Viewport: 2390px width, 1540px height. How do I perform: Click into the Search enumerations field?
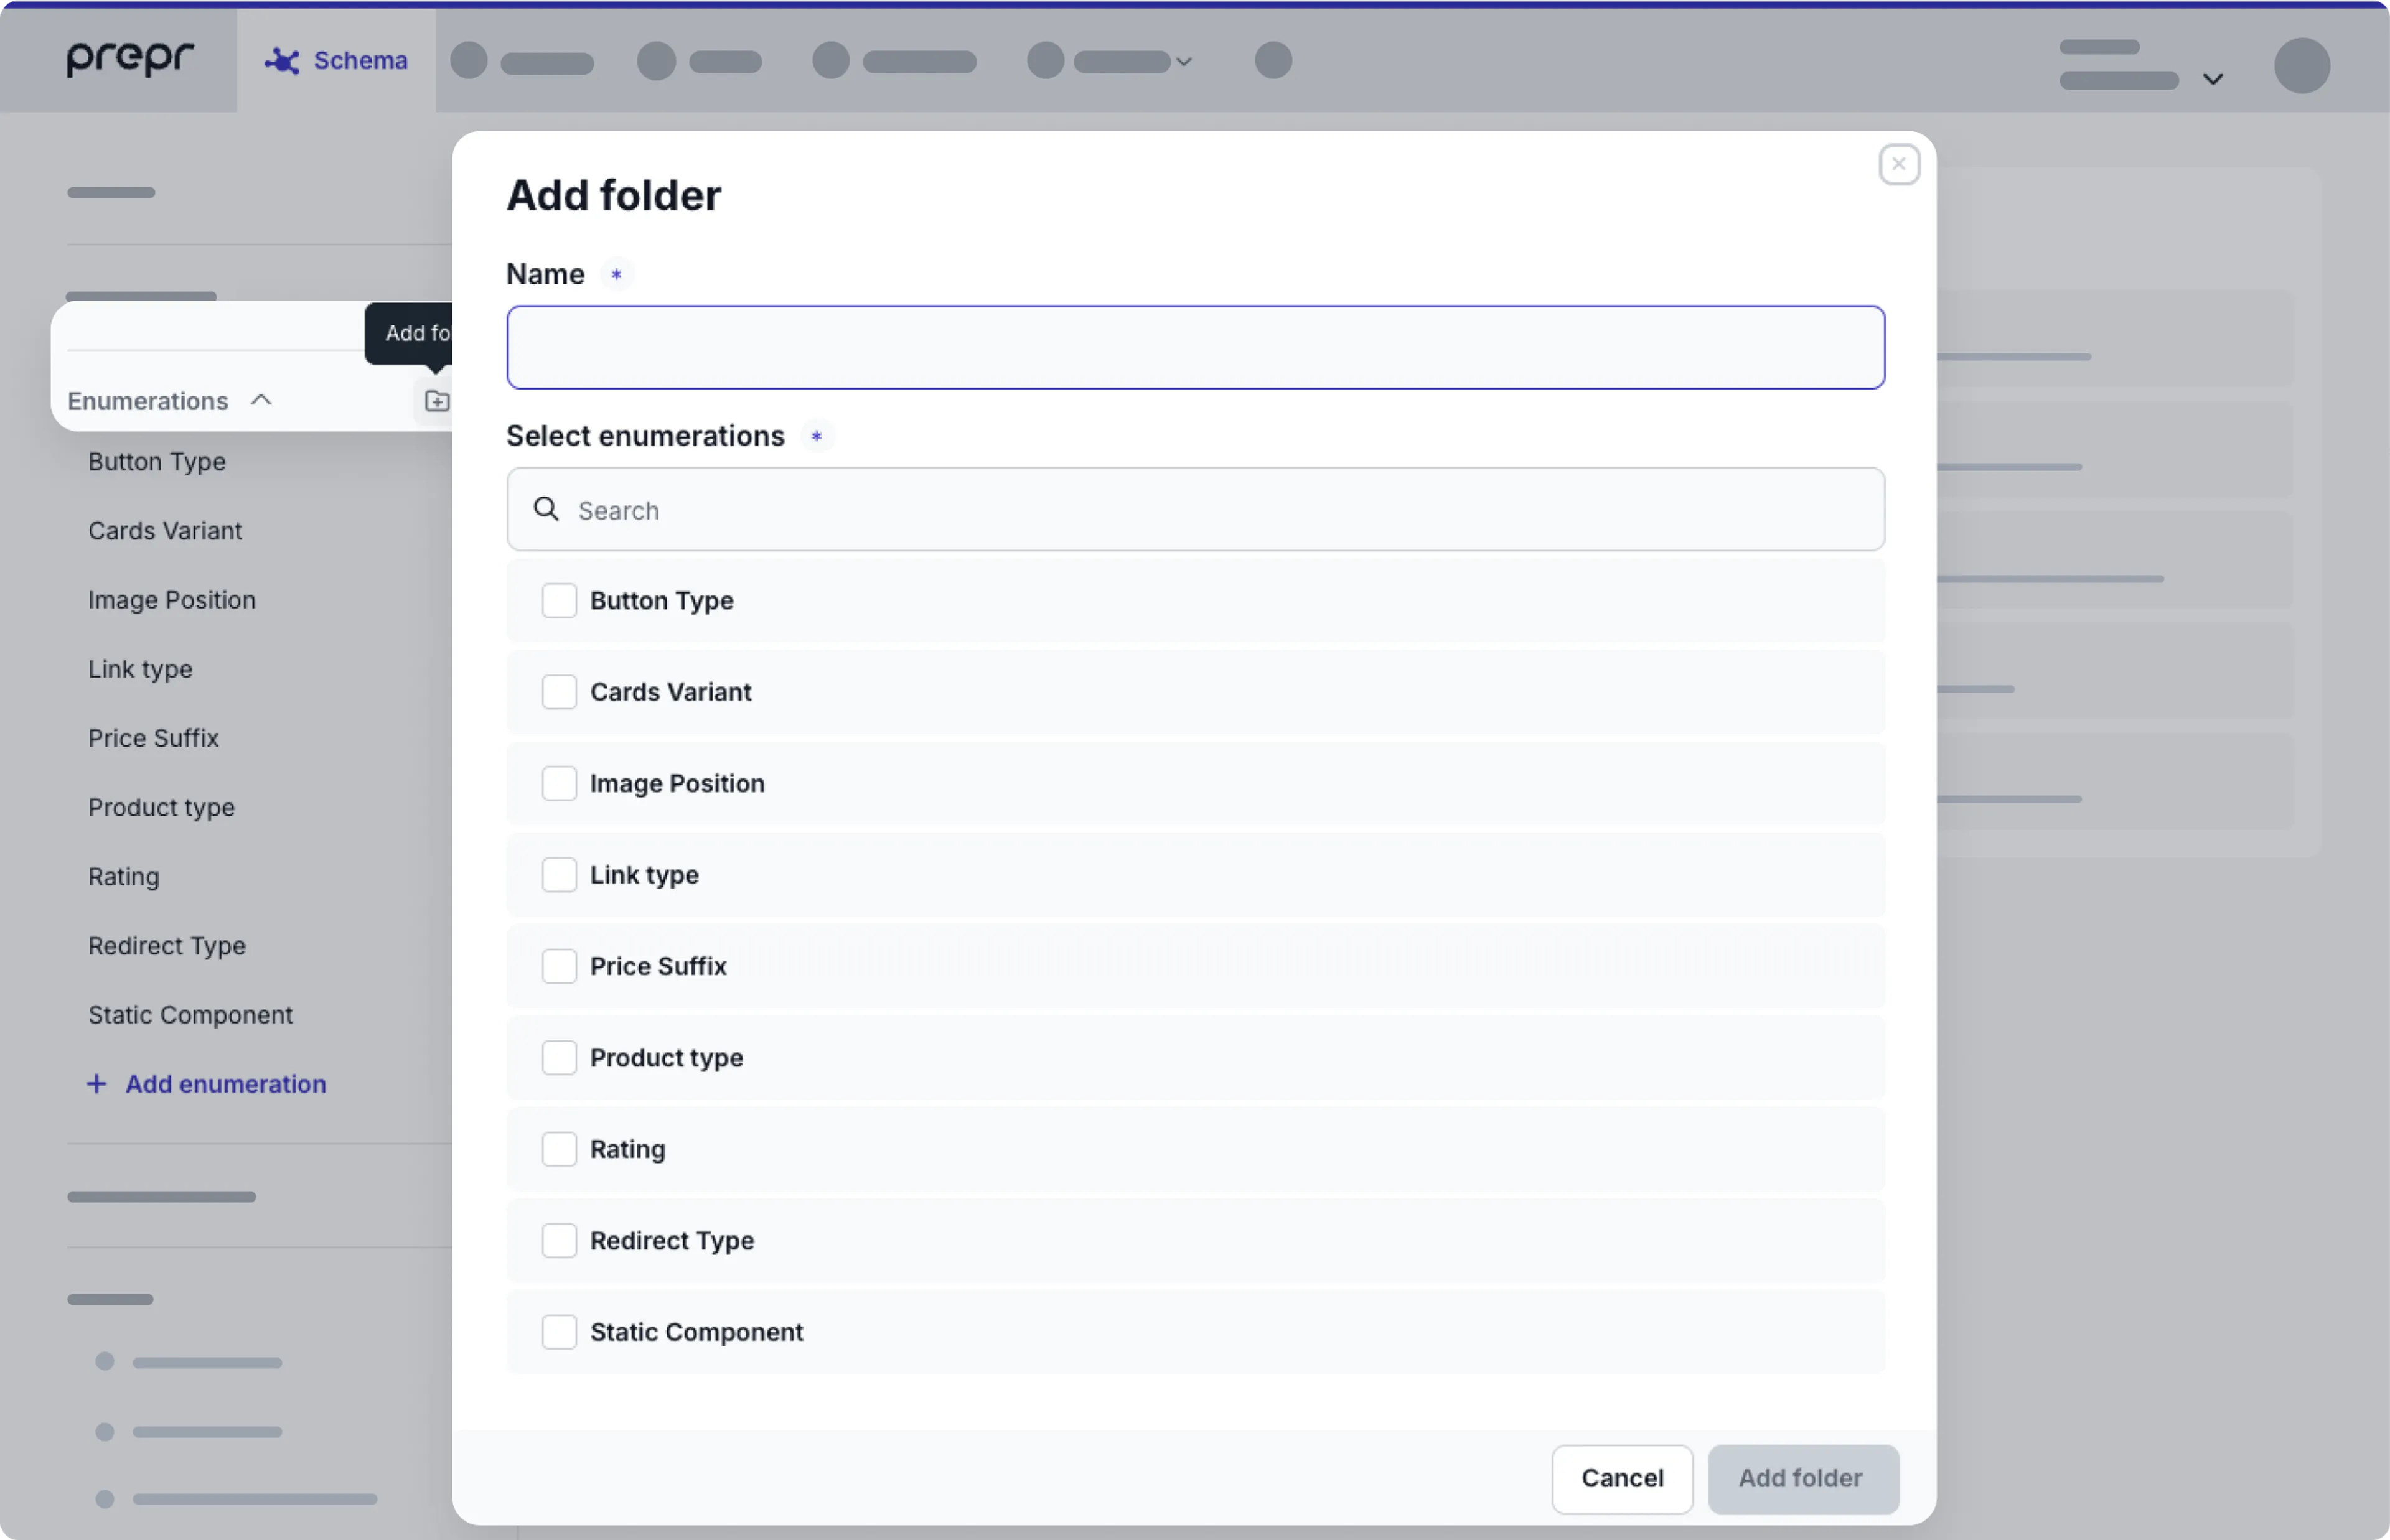pyautogui.click(x=1195, y=510)
